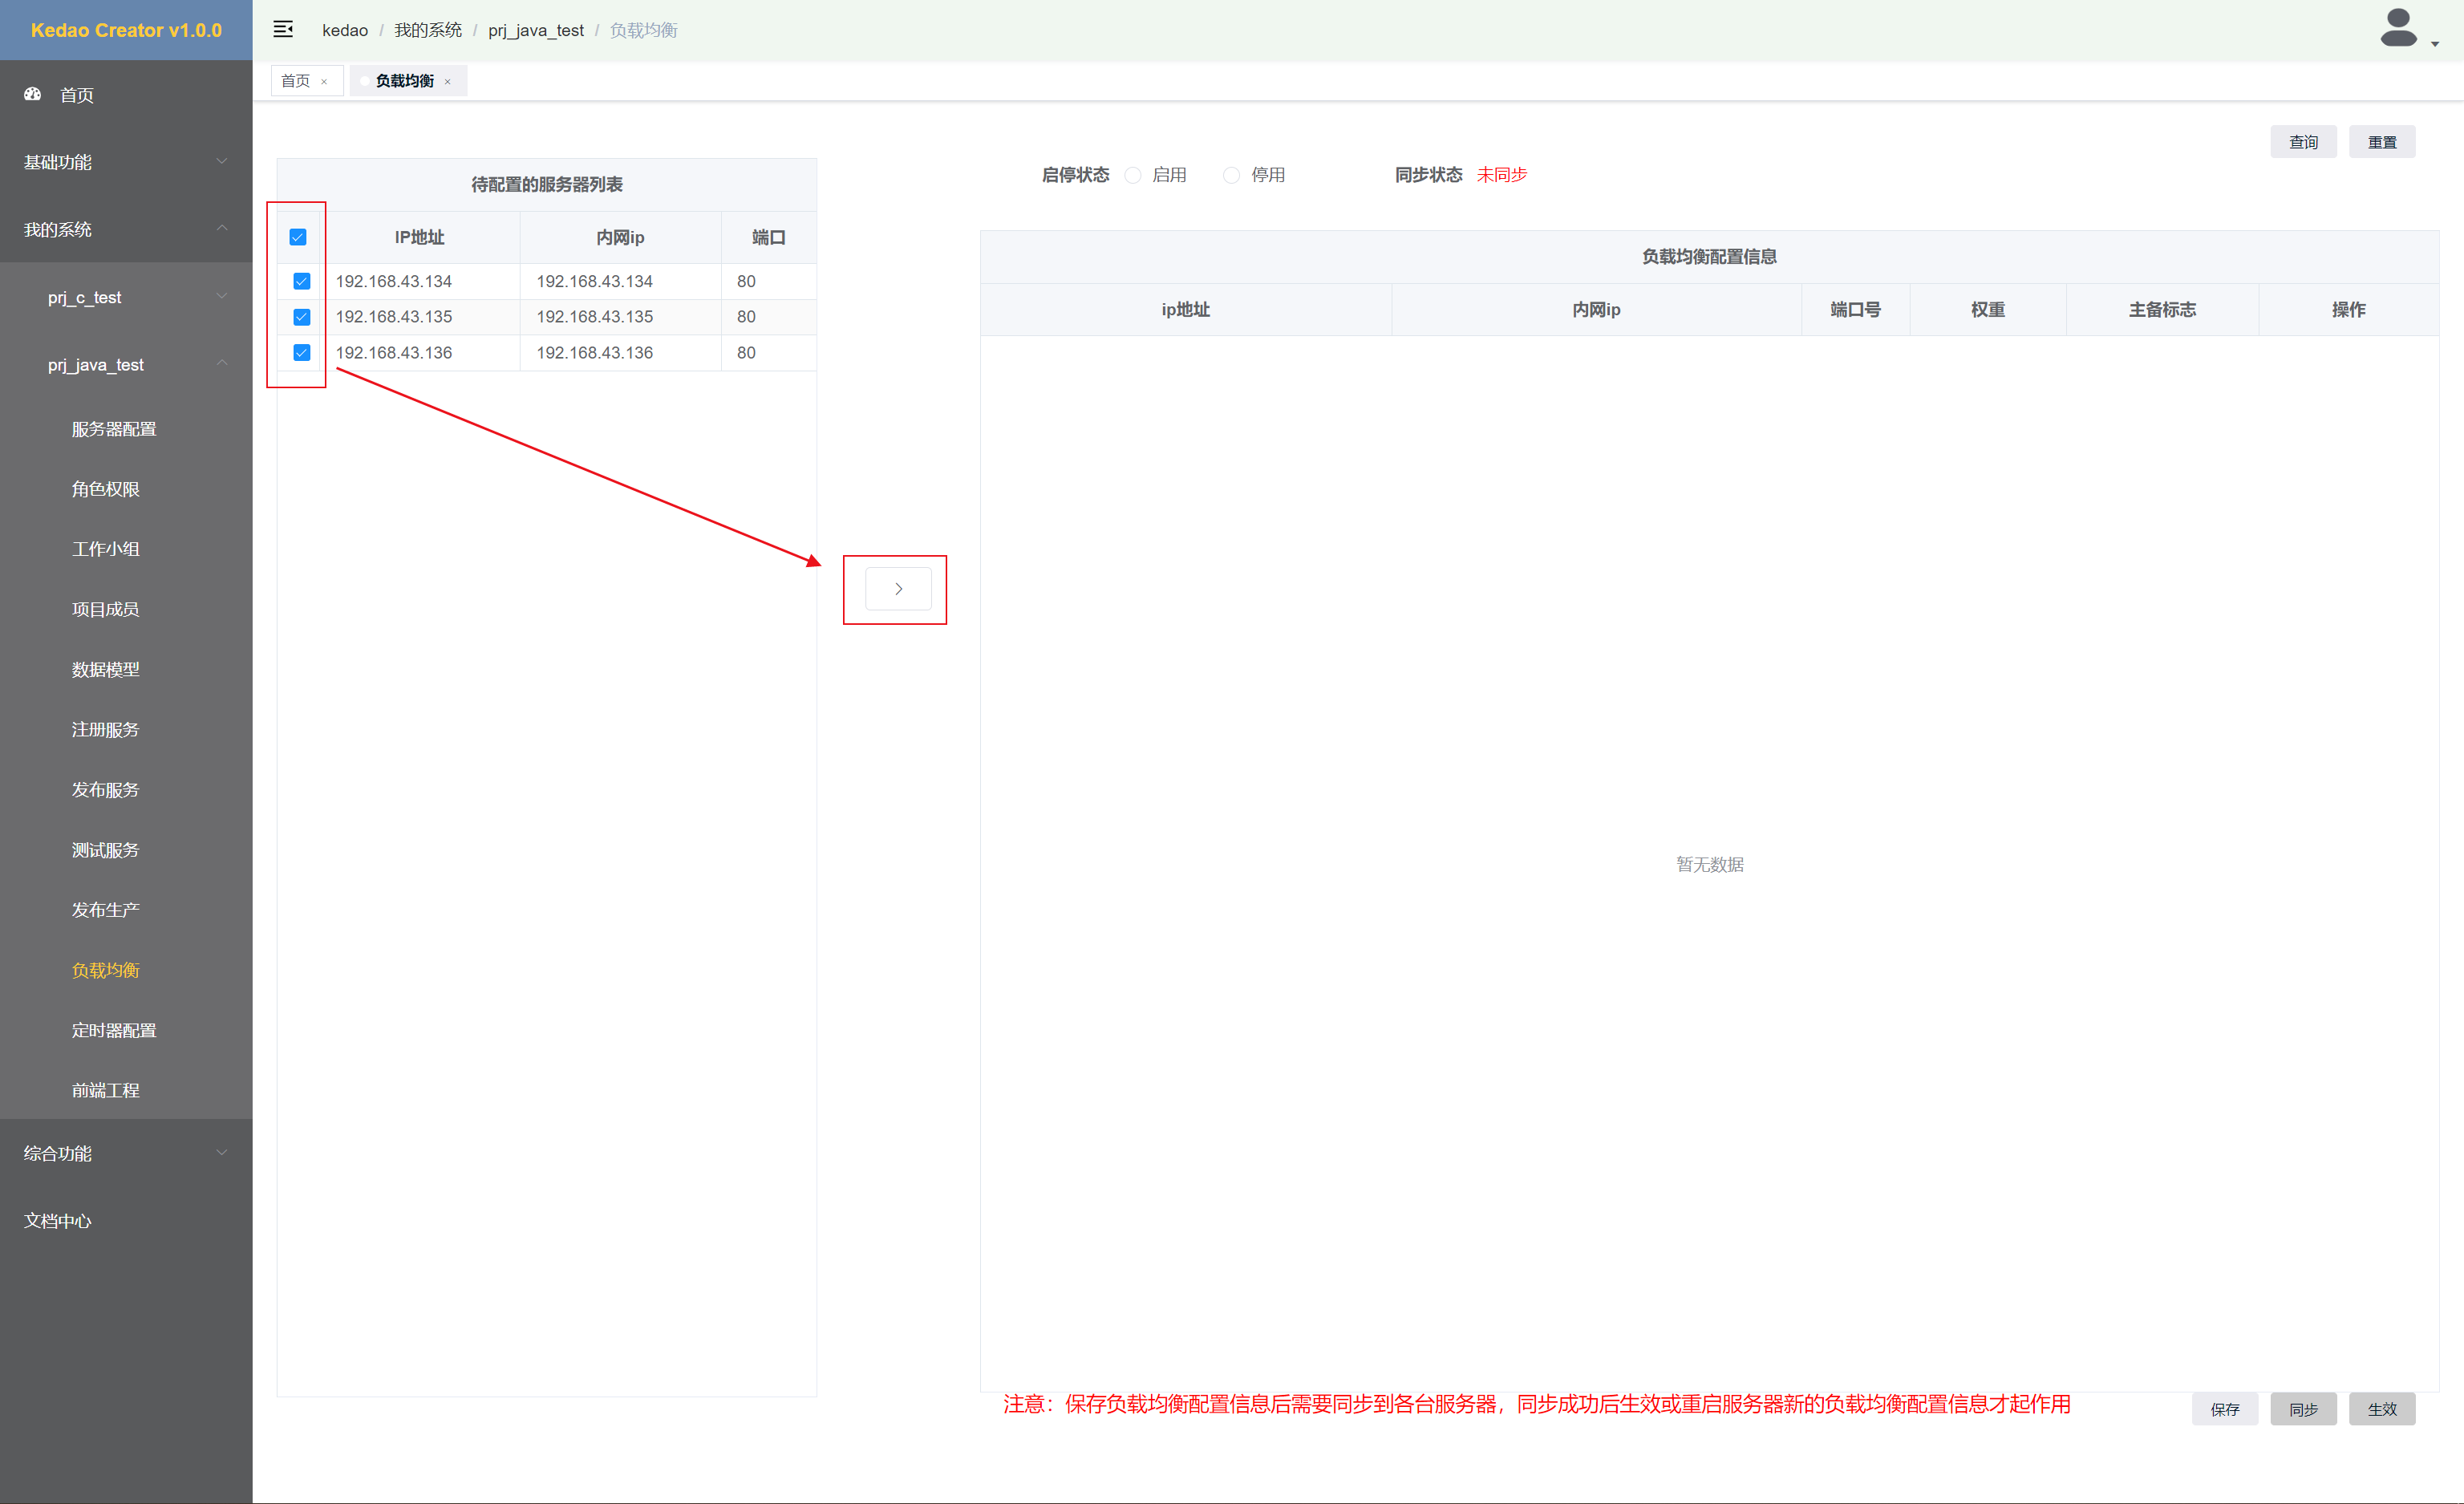Select the 停用 radio button
Screen dimensions: 2464x1504
1231,175
